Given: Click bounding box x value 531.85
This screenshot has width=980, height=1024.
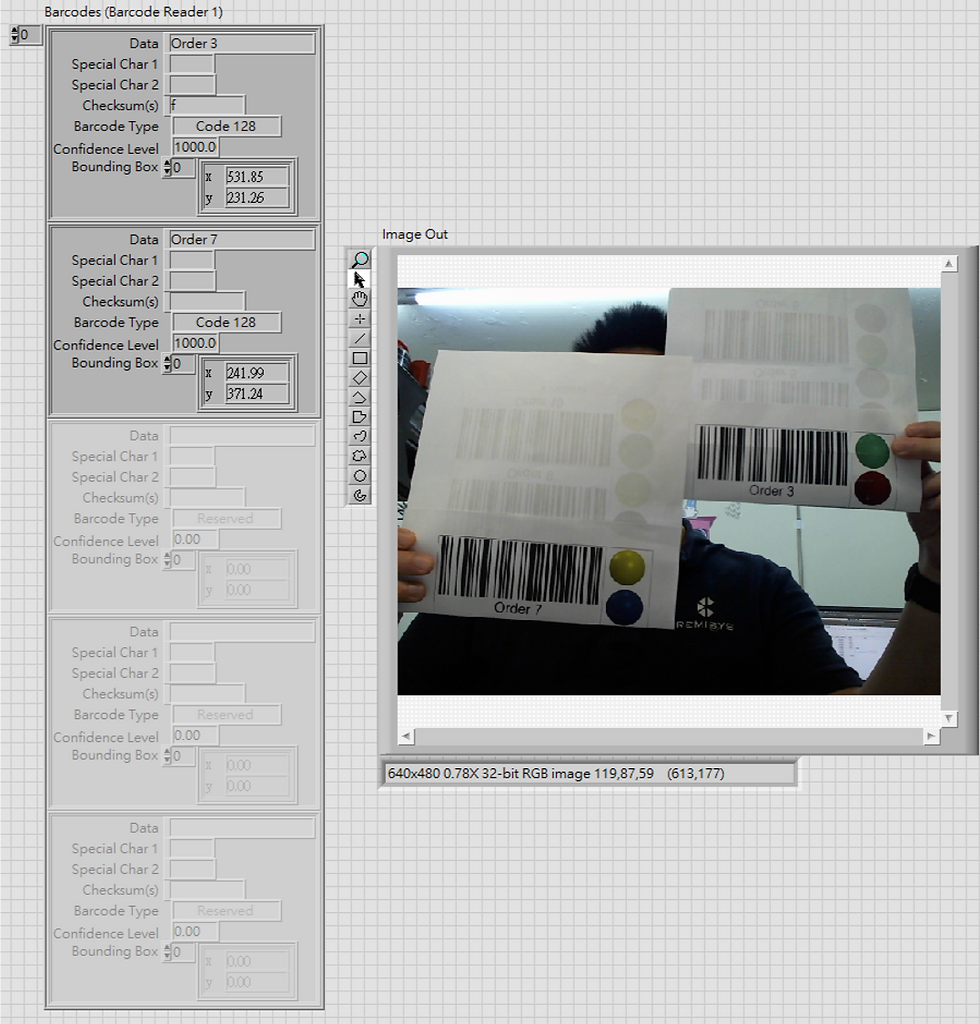Looking at the screenshot, I should pyautogui.click(x=257, y=176).
